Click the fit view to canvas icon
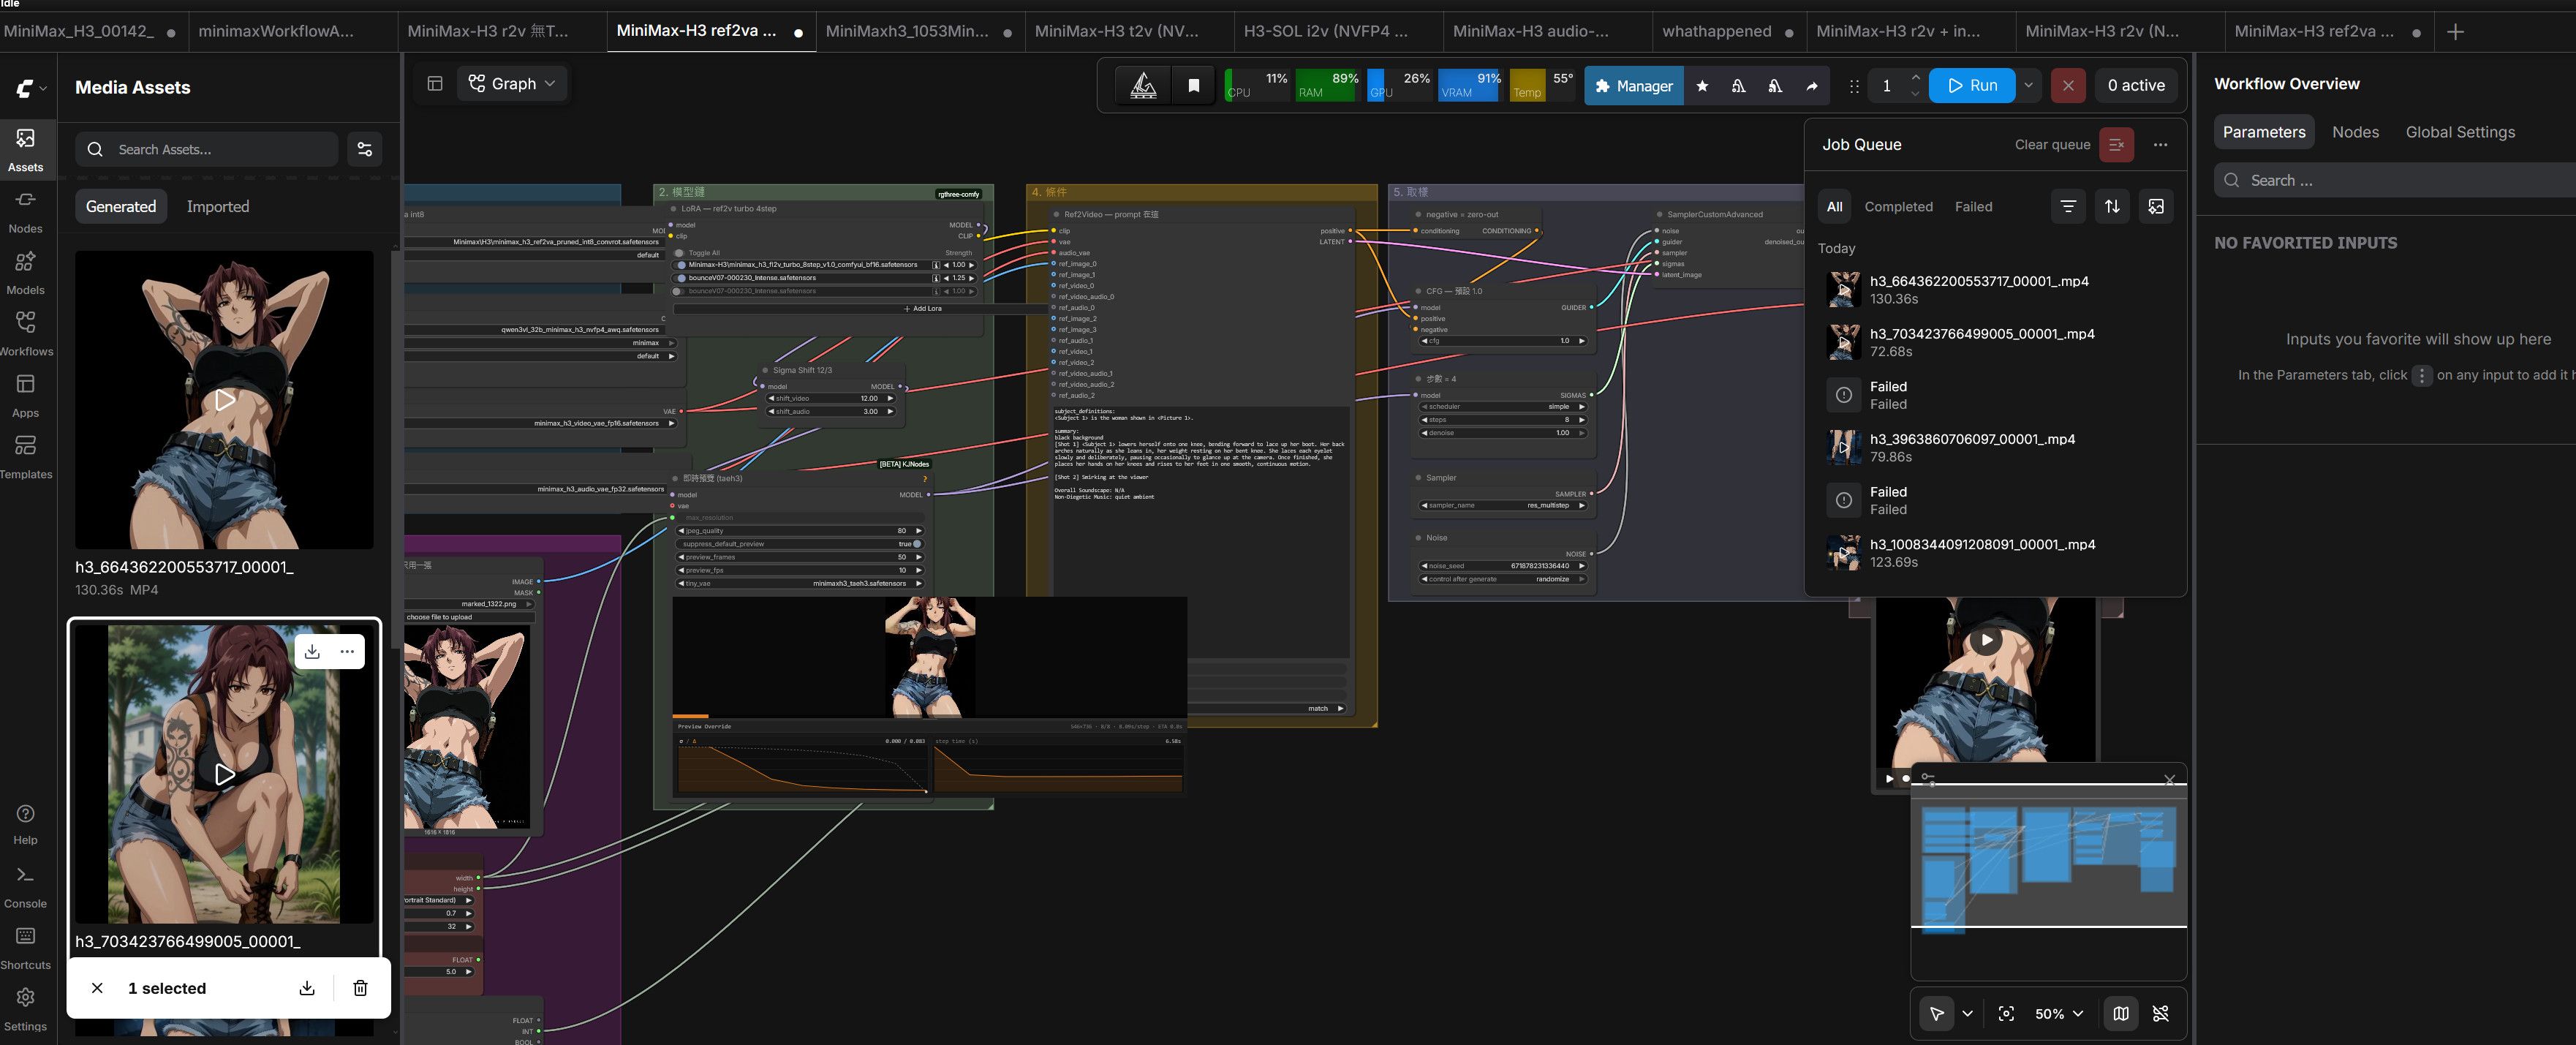Screen dimensions: 2576x1045 coord(2006,1013)
